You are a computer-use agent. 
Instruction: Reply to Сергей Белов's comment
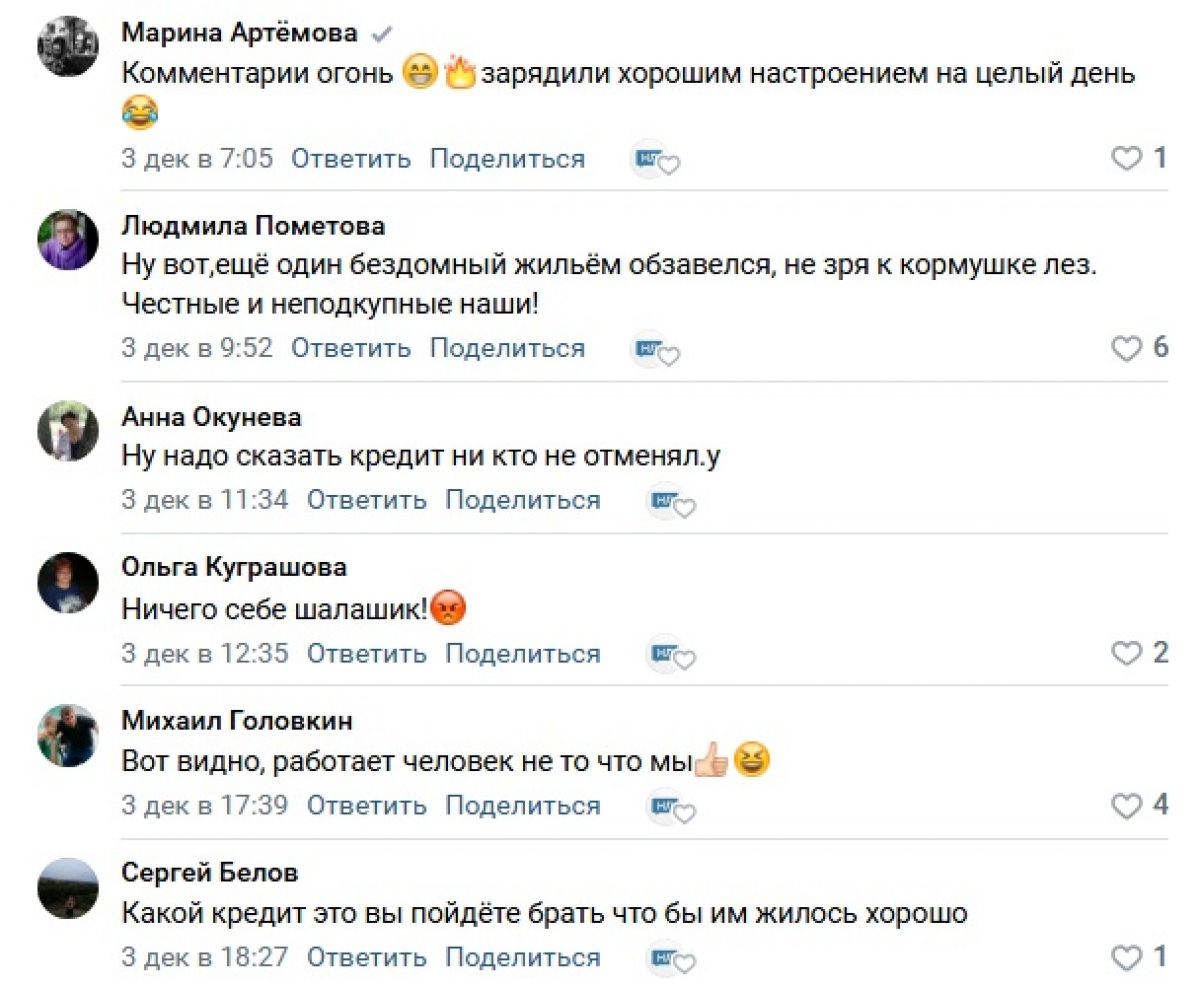coord(366,957)
